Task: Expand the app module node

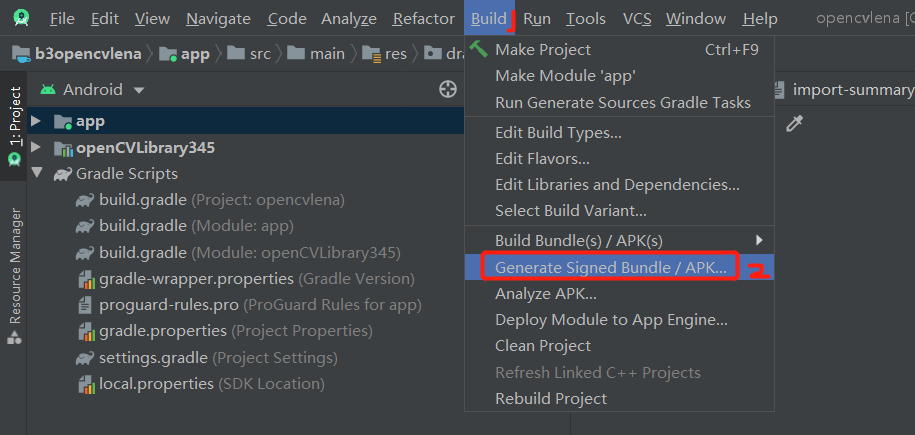Action: pos(36,121)
